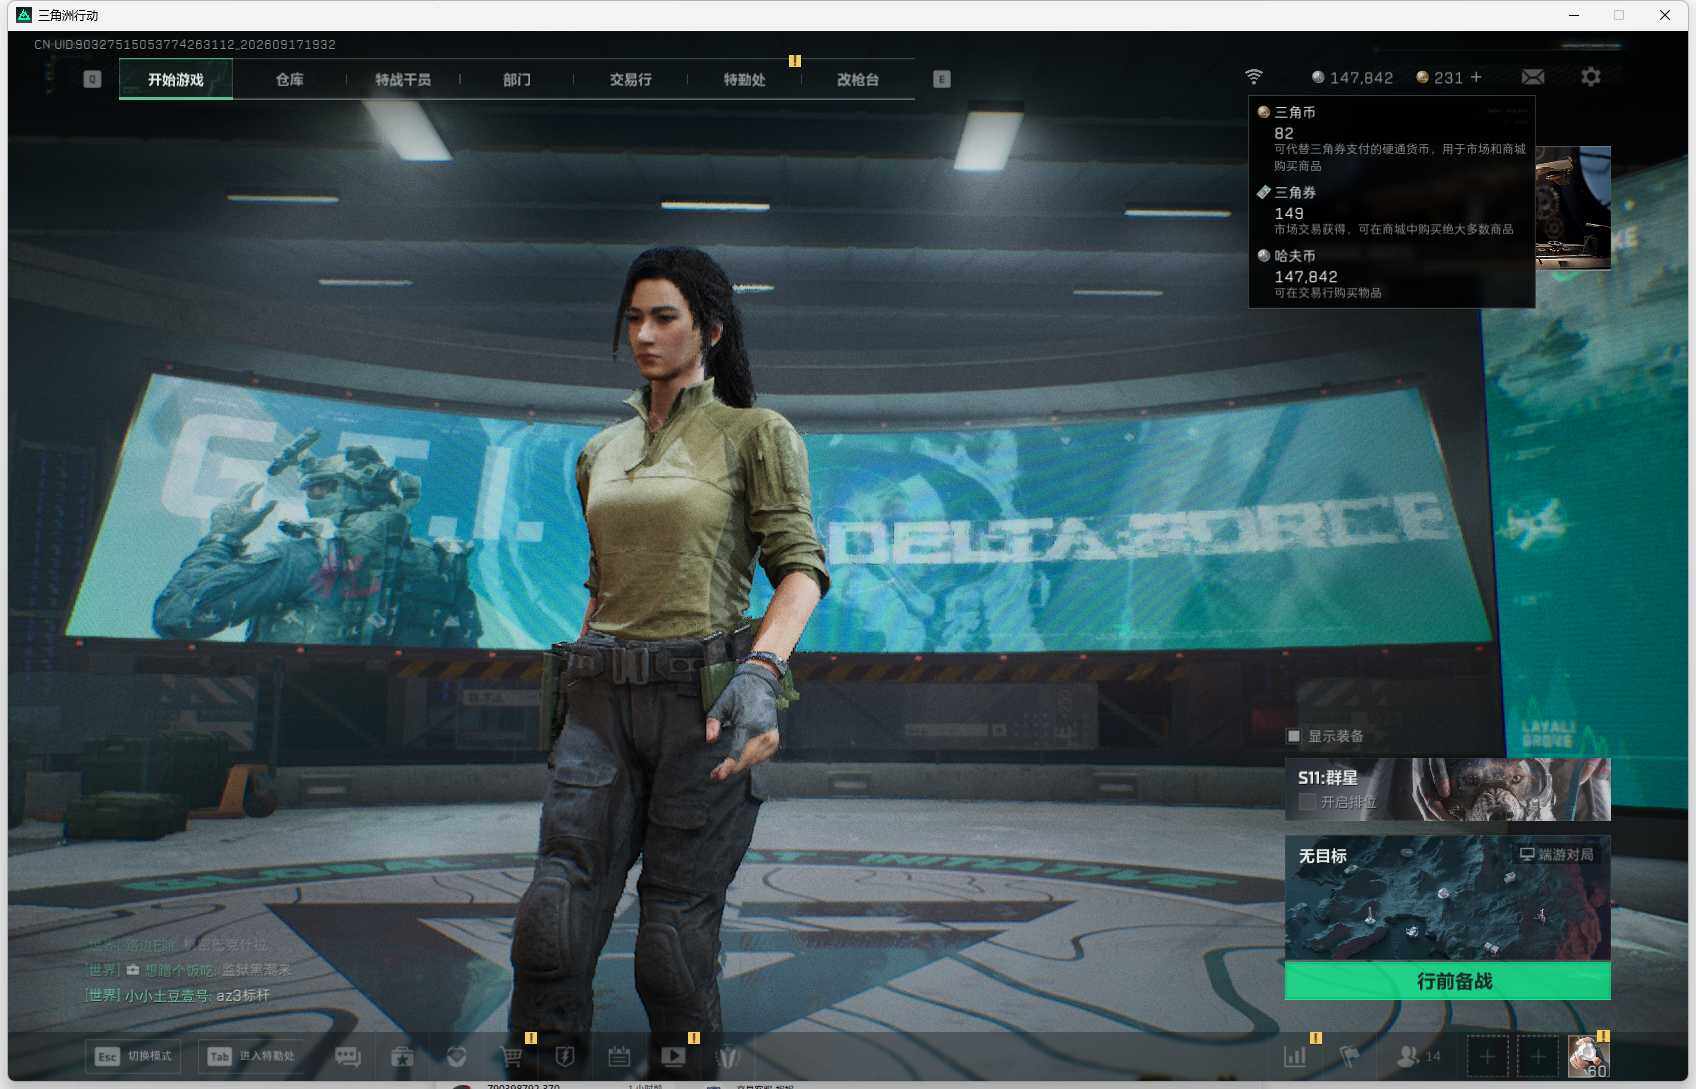Image resolution: width=1696 pixels, height=1089 pixels.
Task: Go to the 部门 tab
Action: [517, 79]
